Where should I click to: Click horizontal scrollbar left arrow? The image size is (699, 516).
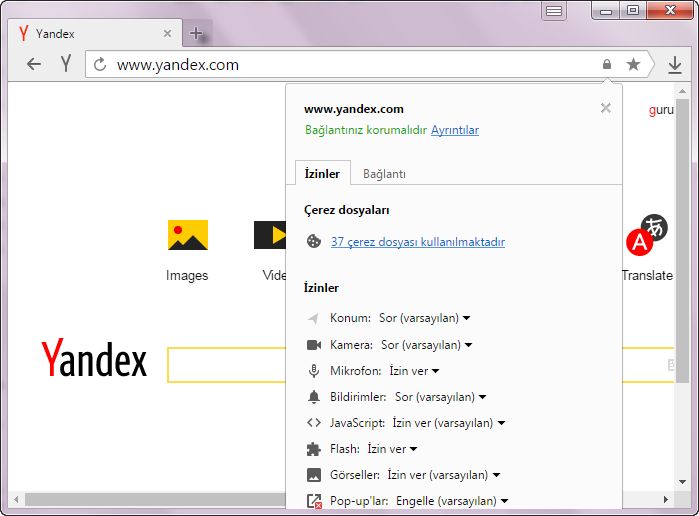16,499
